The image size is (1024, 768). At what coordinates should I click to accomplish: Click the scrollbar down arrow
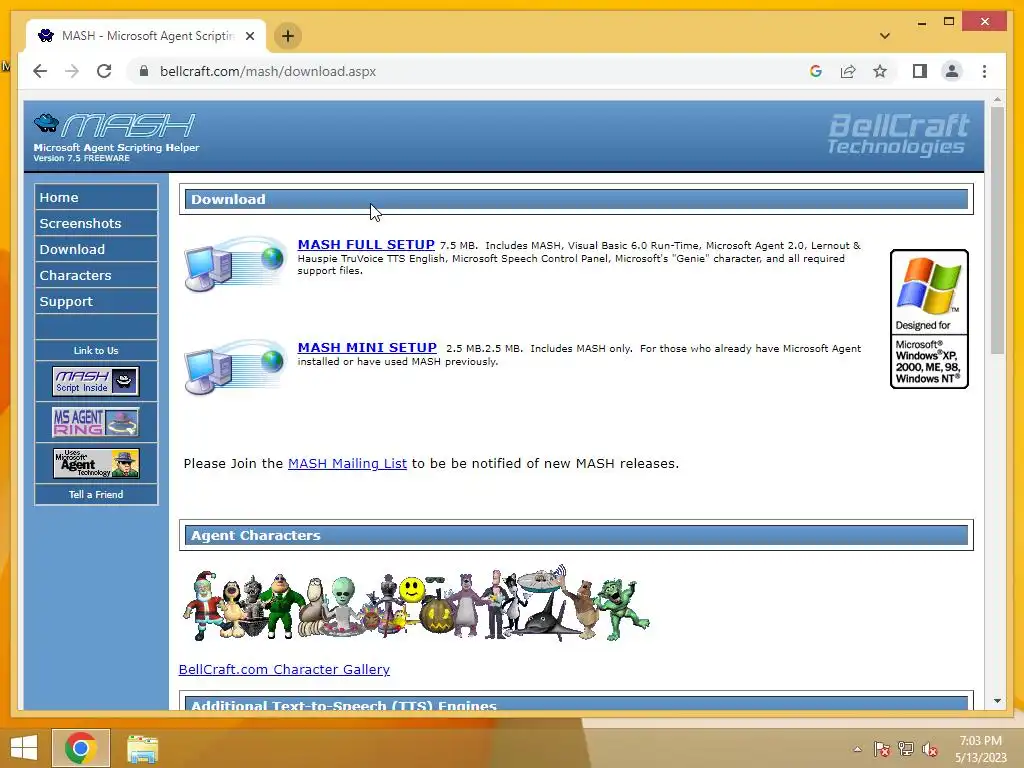click(x=997, y=701)
